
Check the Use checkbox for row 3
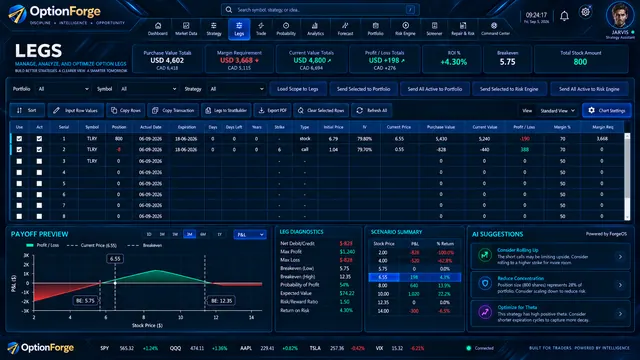pos(19,161)
